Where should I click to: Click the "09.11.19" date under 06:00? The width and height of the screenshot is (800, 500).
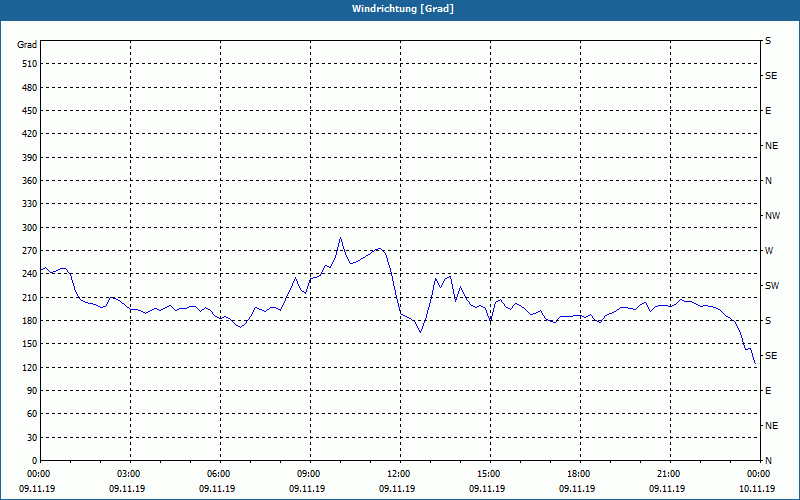217,489
